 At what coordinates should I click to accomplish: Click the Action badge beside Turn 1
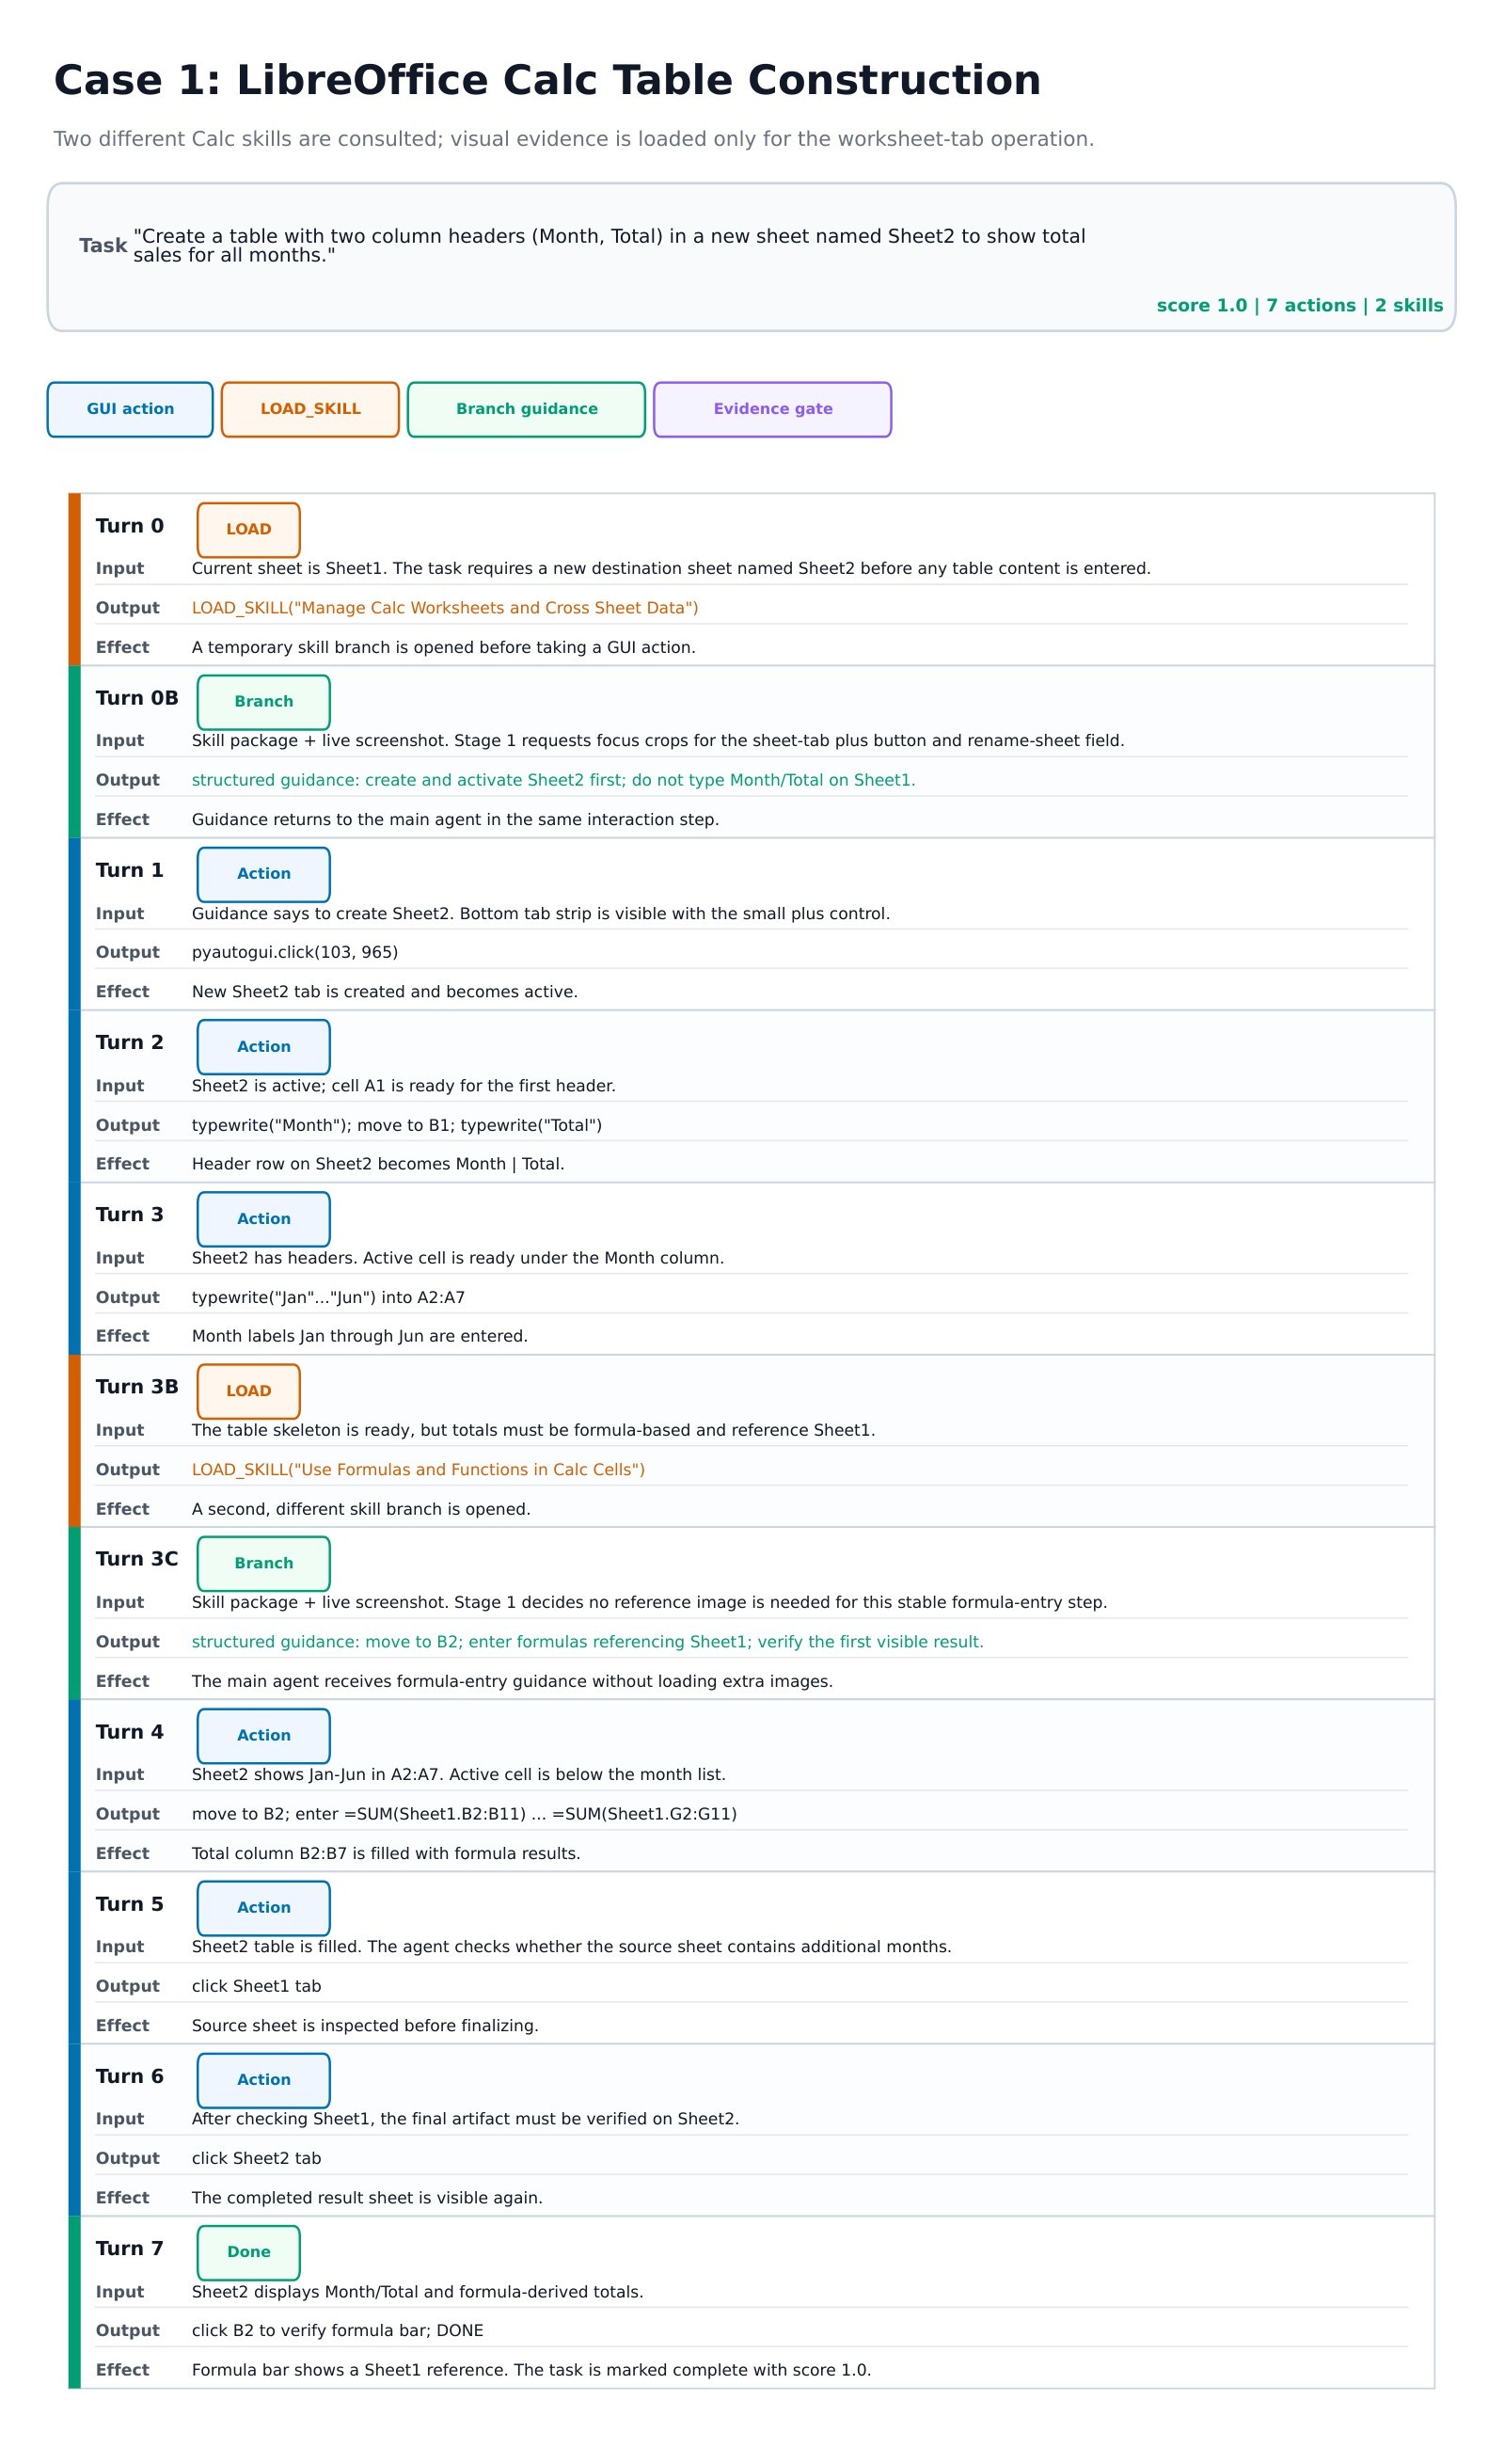(264, 874)
